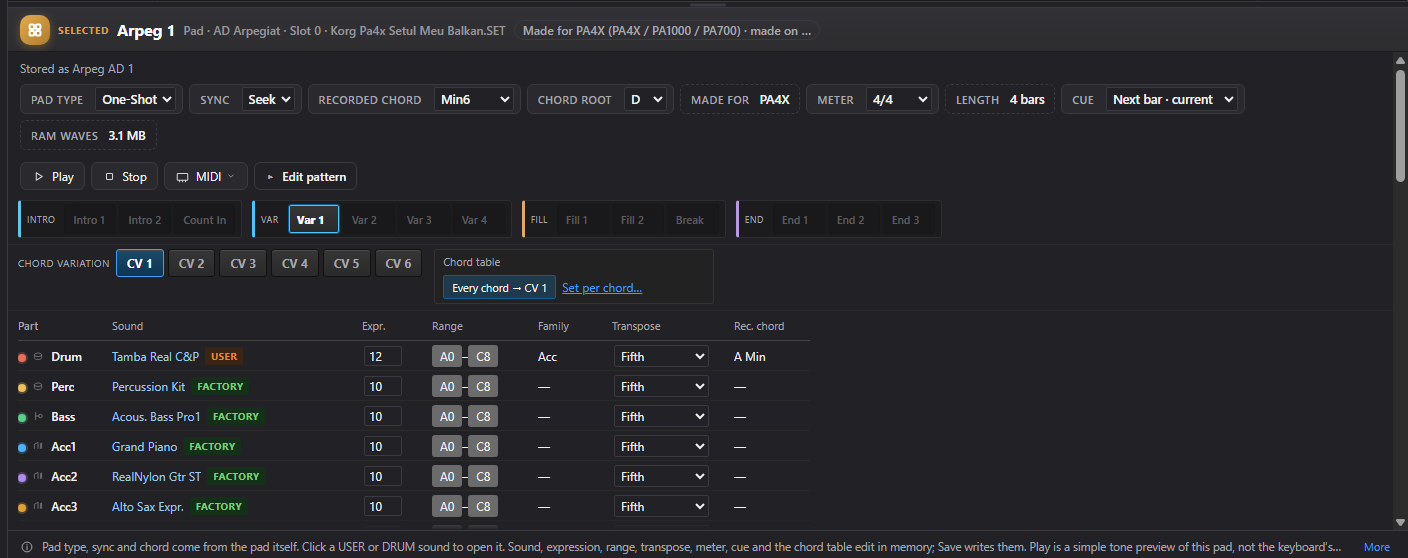Image resolution: width=1408 pixels, height=558 pixels.
Task: Switch to the Break tab
Action: 690,220
